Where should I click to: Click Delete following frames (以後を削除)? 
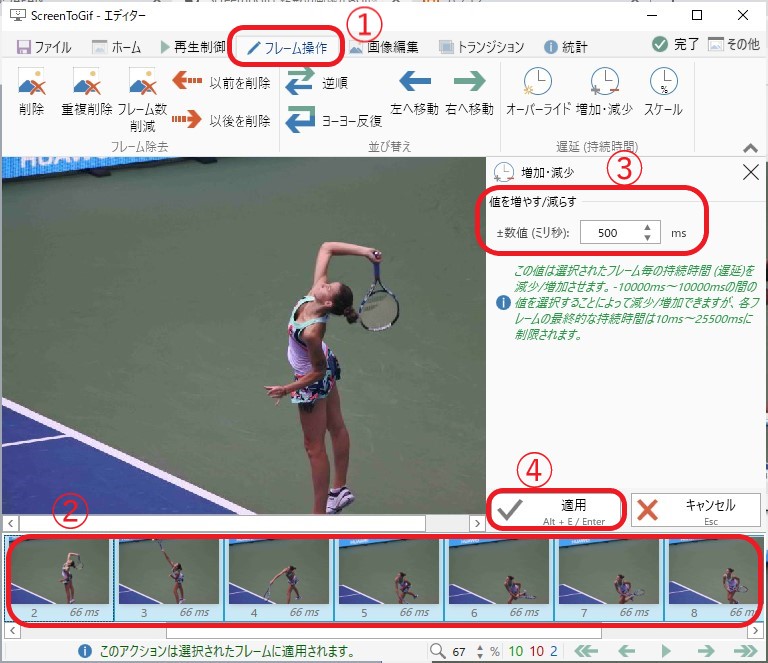tap(221, 120)
